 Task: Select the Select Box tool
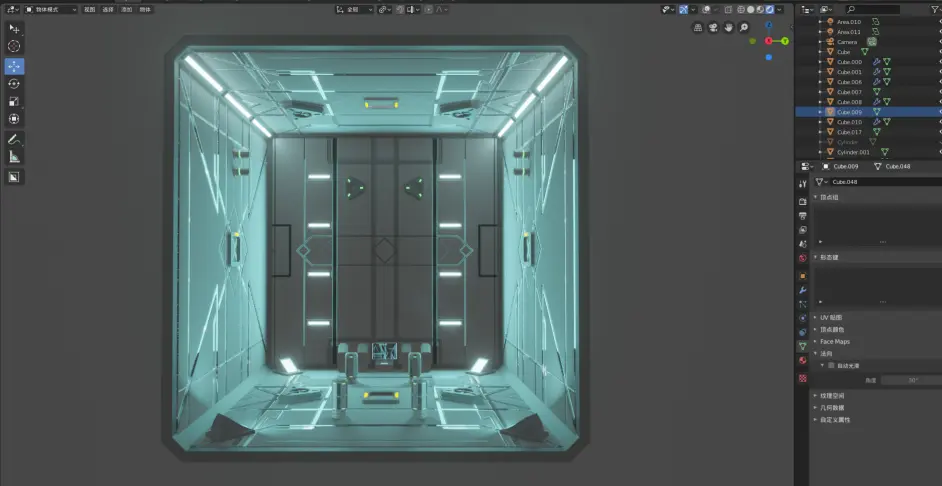pyautogui.click(x=14, y=28)
